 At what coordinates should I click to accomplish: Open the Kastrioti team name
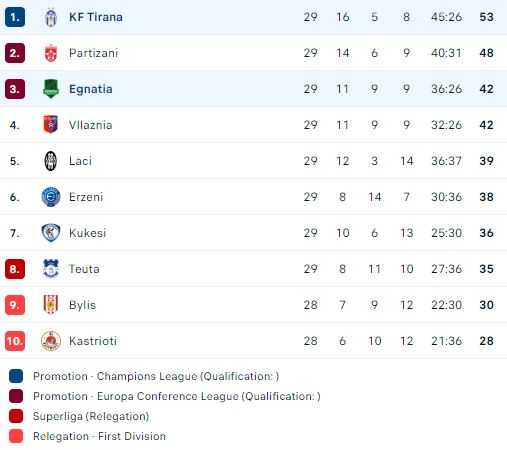coord(93,341)
